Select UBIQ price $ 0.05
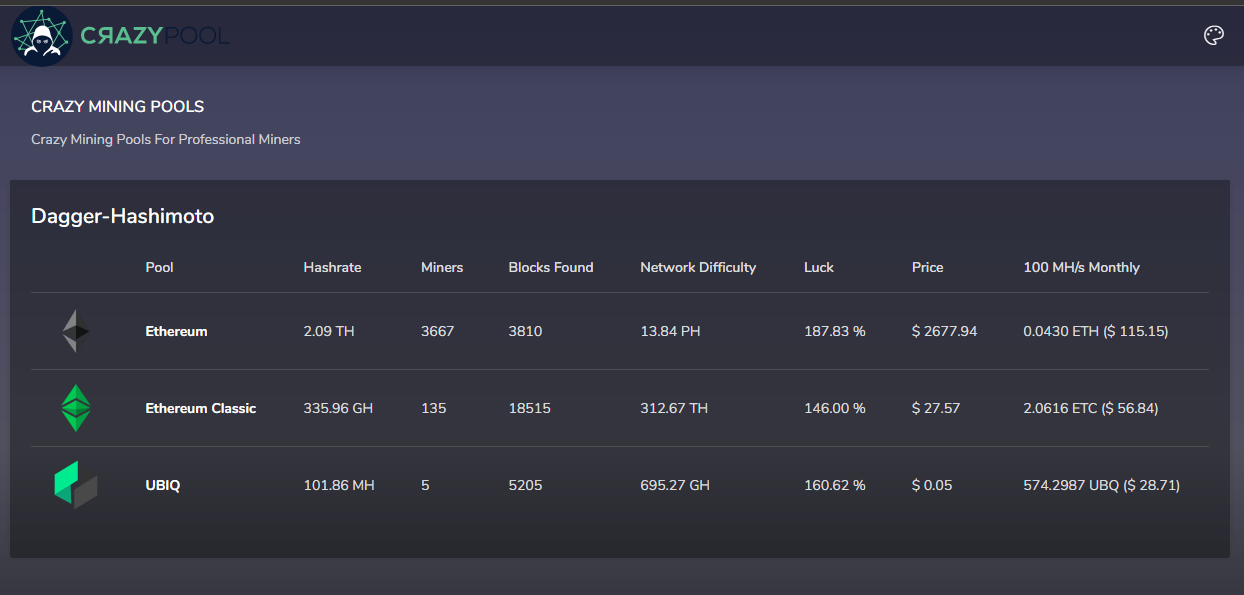The height and width of the screenshot is (595, 1244). pos(932,485)
